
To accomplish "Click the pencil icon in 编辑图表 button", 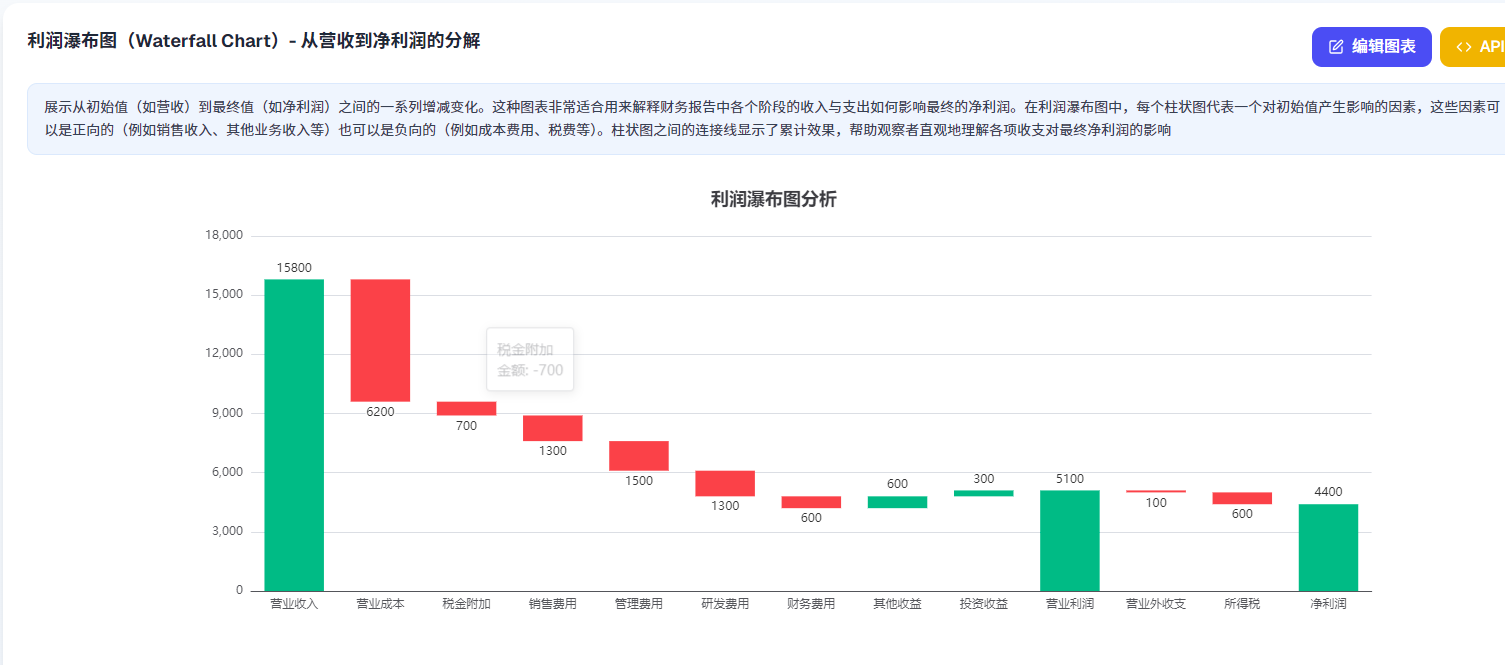I will click(x=1336, y=47).
